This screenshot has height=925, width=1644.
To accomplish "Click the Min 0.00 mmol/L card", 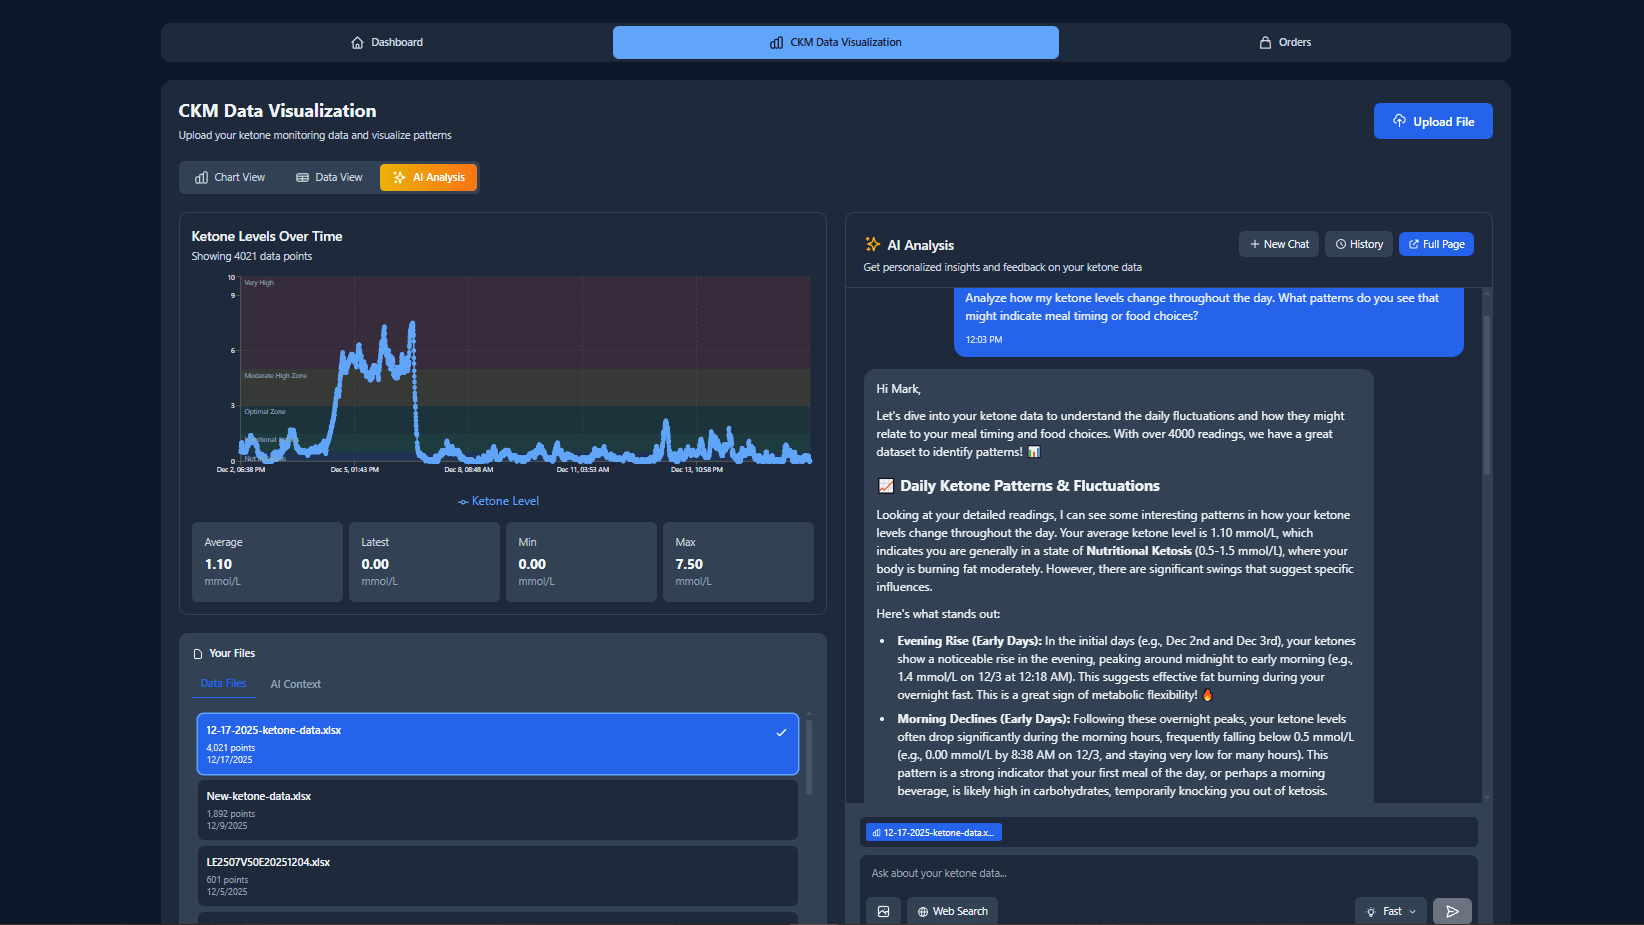I will point(581,562).
